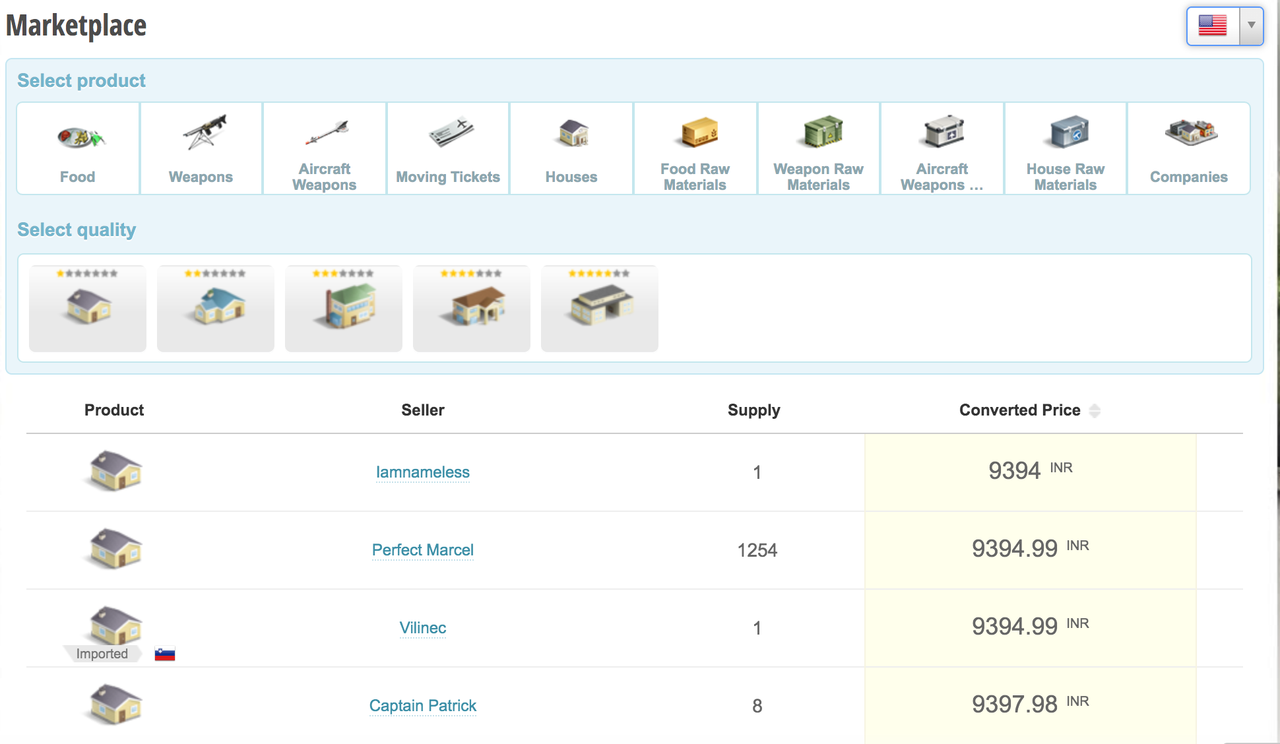Pick the Aircraft Weapons raw materials category
The height and width of the screenshot is (744, 1280).
(x=942, y=148)
